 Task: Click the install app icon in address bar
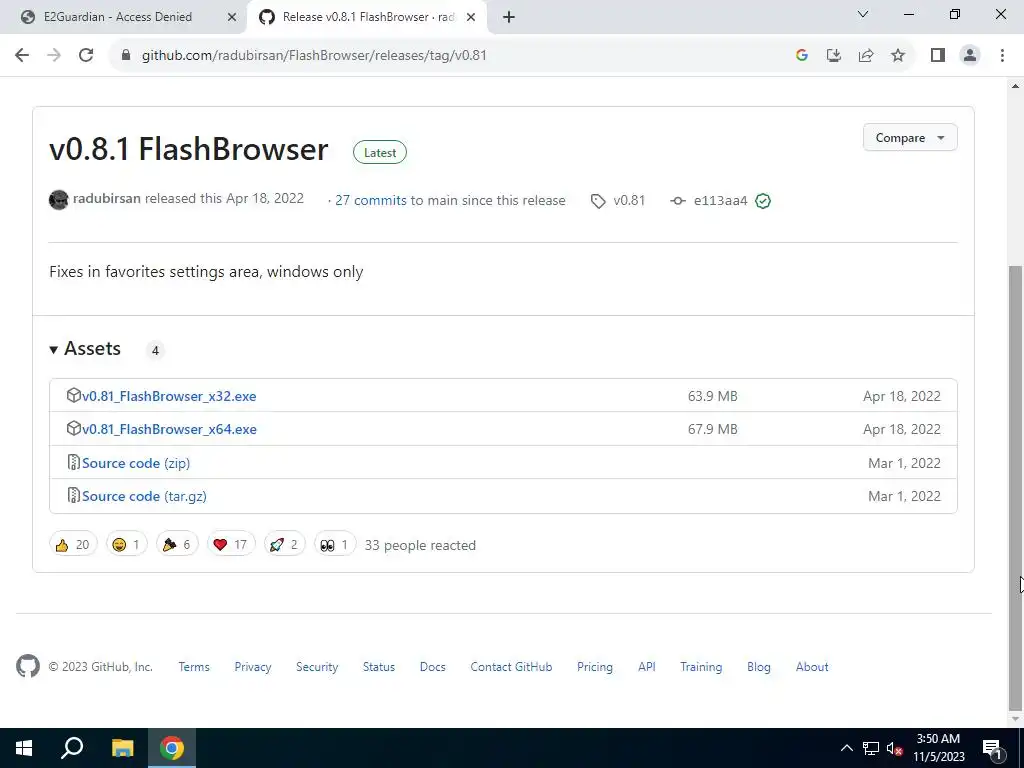pos(834,56)
